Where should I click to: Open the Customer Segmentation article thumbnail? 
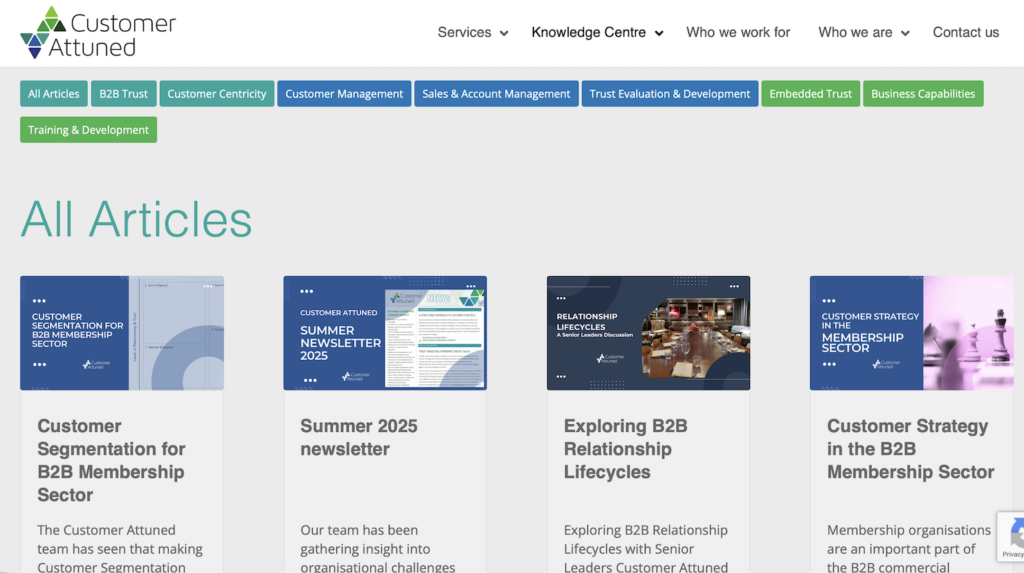[x=122, y=333]
